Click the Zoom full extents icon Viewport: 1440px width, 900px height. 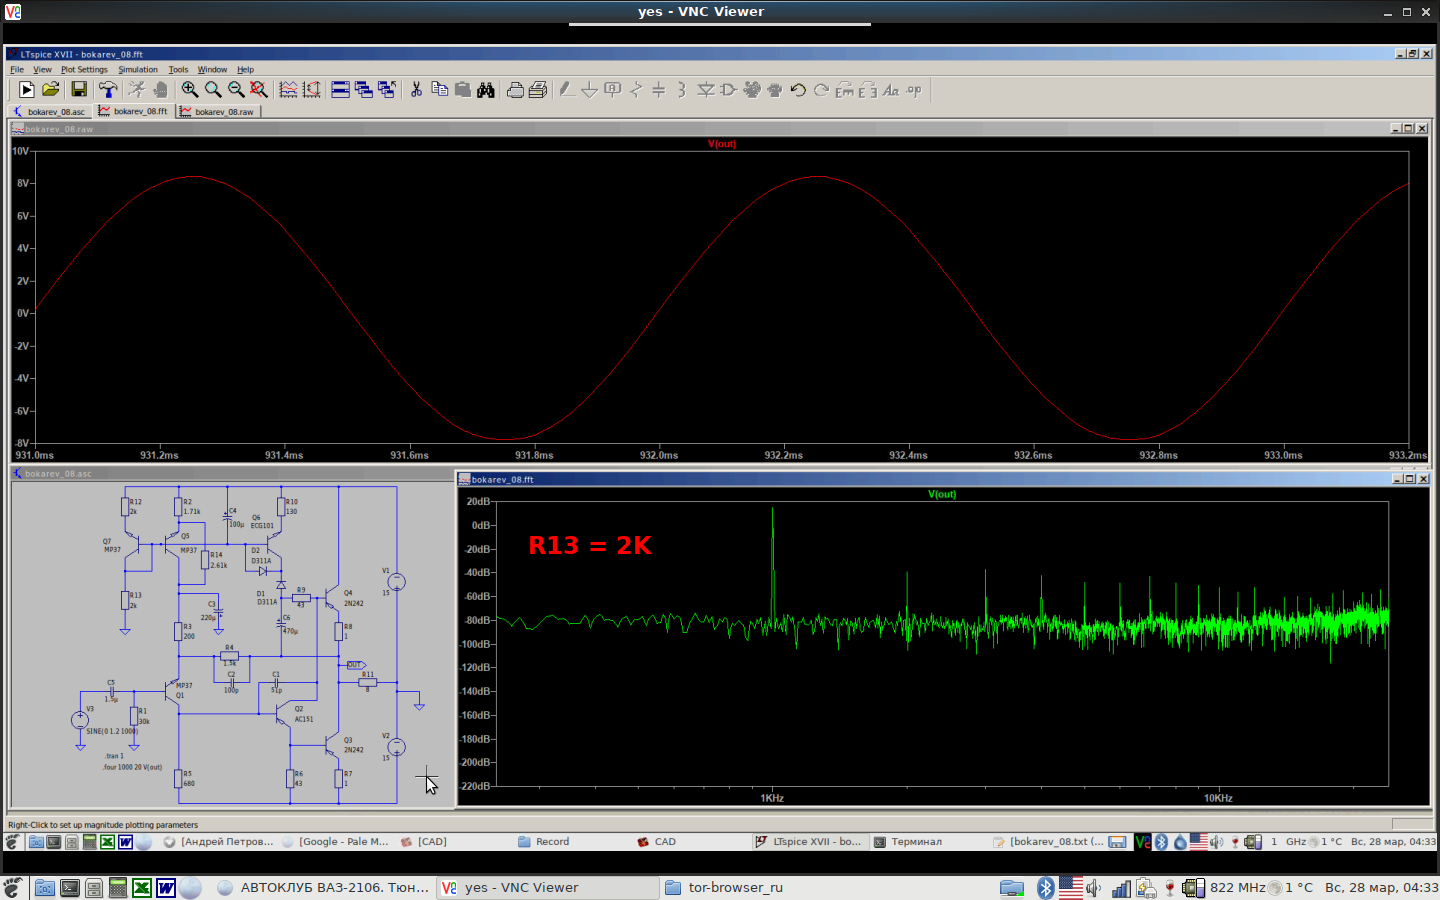(x=259, y=90)
